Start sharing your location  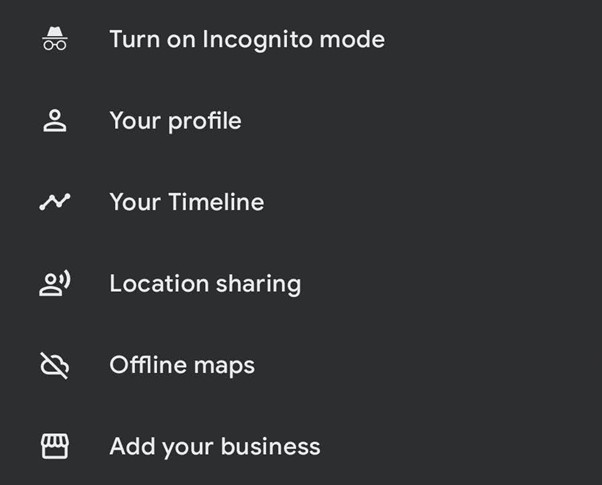(x=204, y=284)
